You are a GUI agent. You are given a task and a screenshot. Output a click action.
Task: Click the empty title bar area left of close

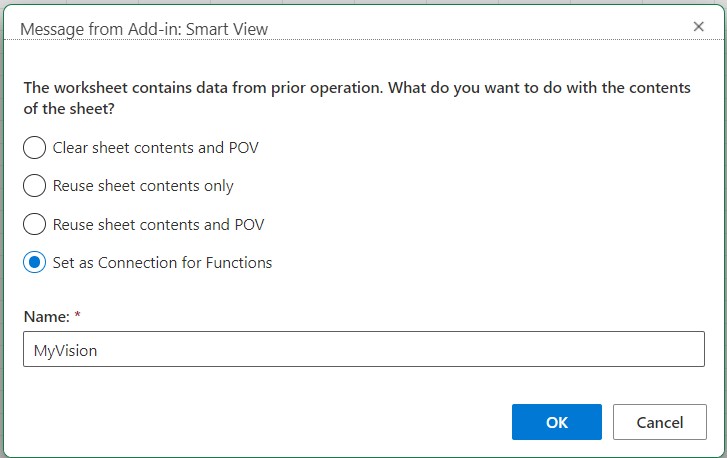pyautogui.click(x=500, y=28)
